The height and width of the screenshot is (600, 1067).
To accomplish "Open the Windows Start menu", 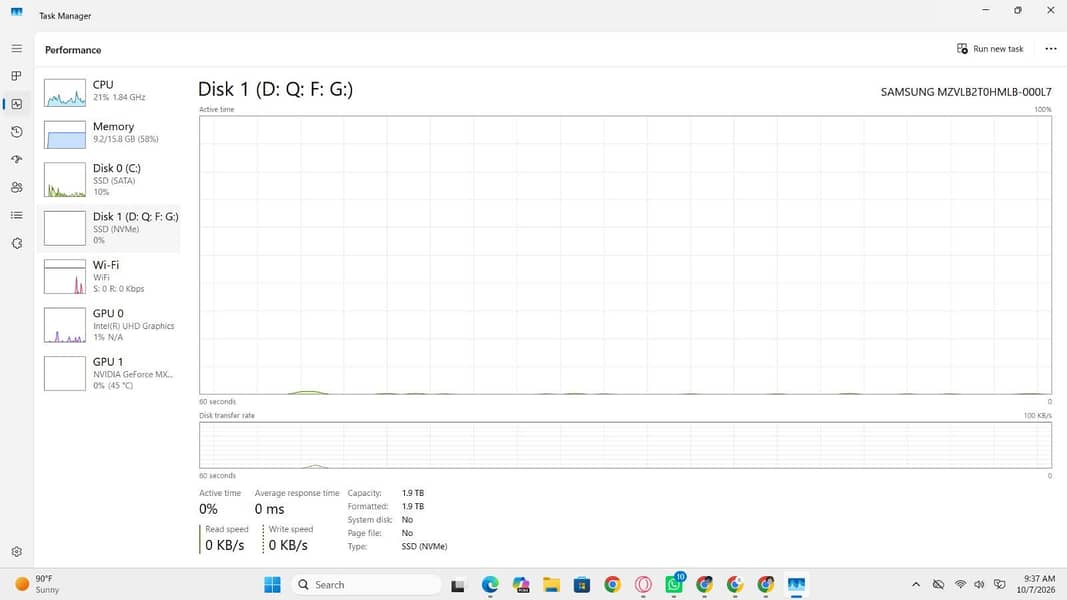I will click(x=272, y=584).
